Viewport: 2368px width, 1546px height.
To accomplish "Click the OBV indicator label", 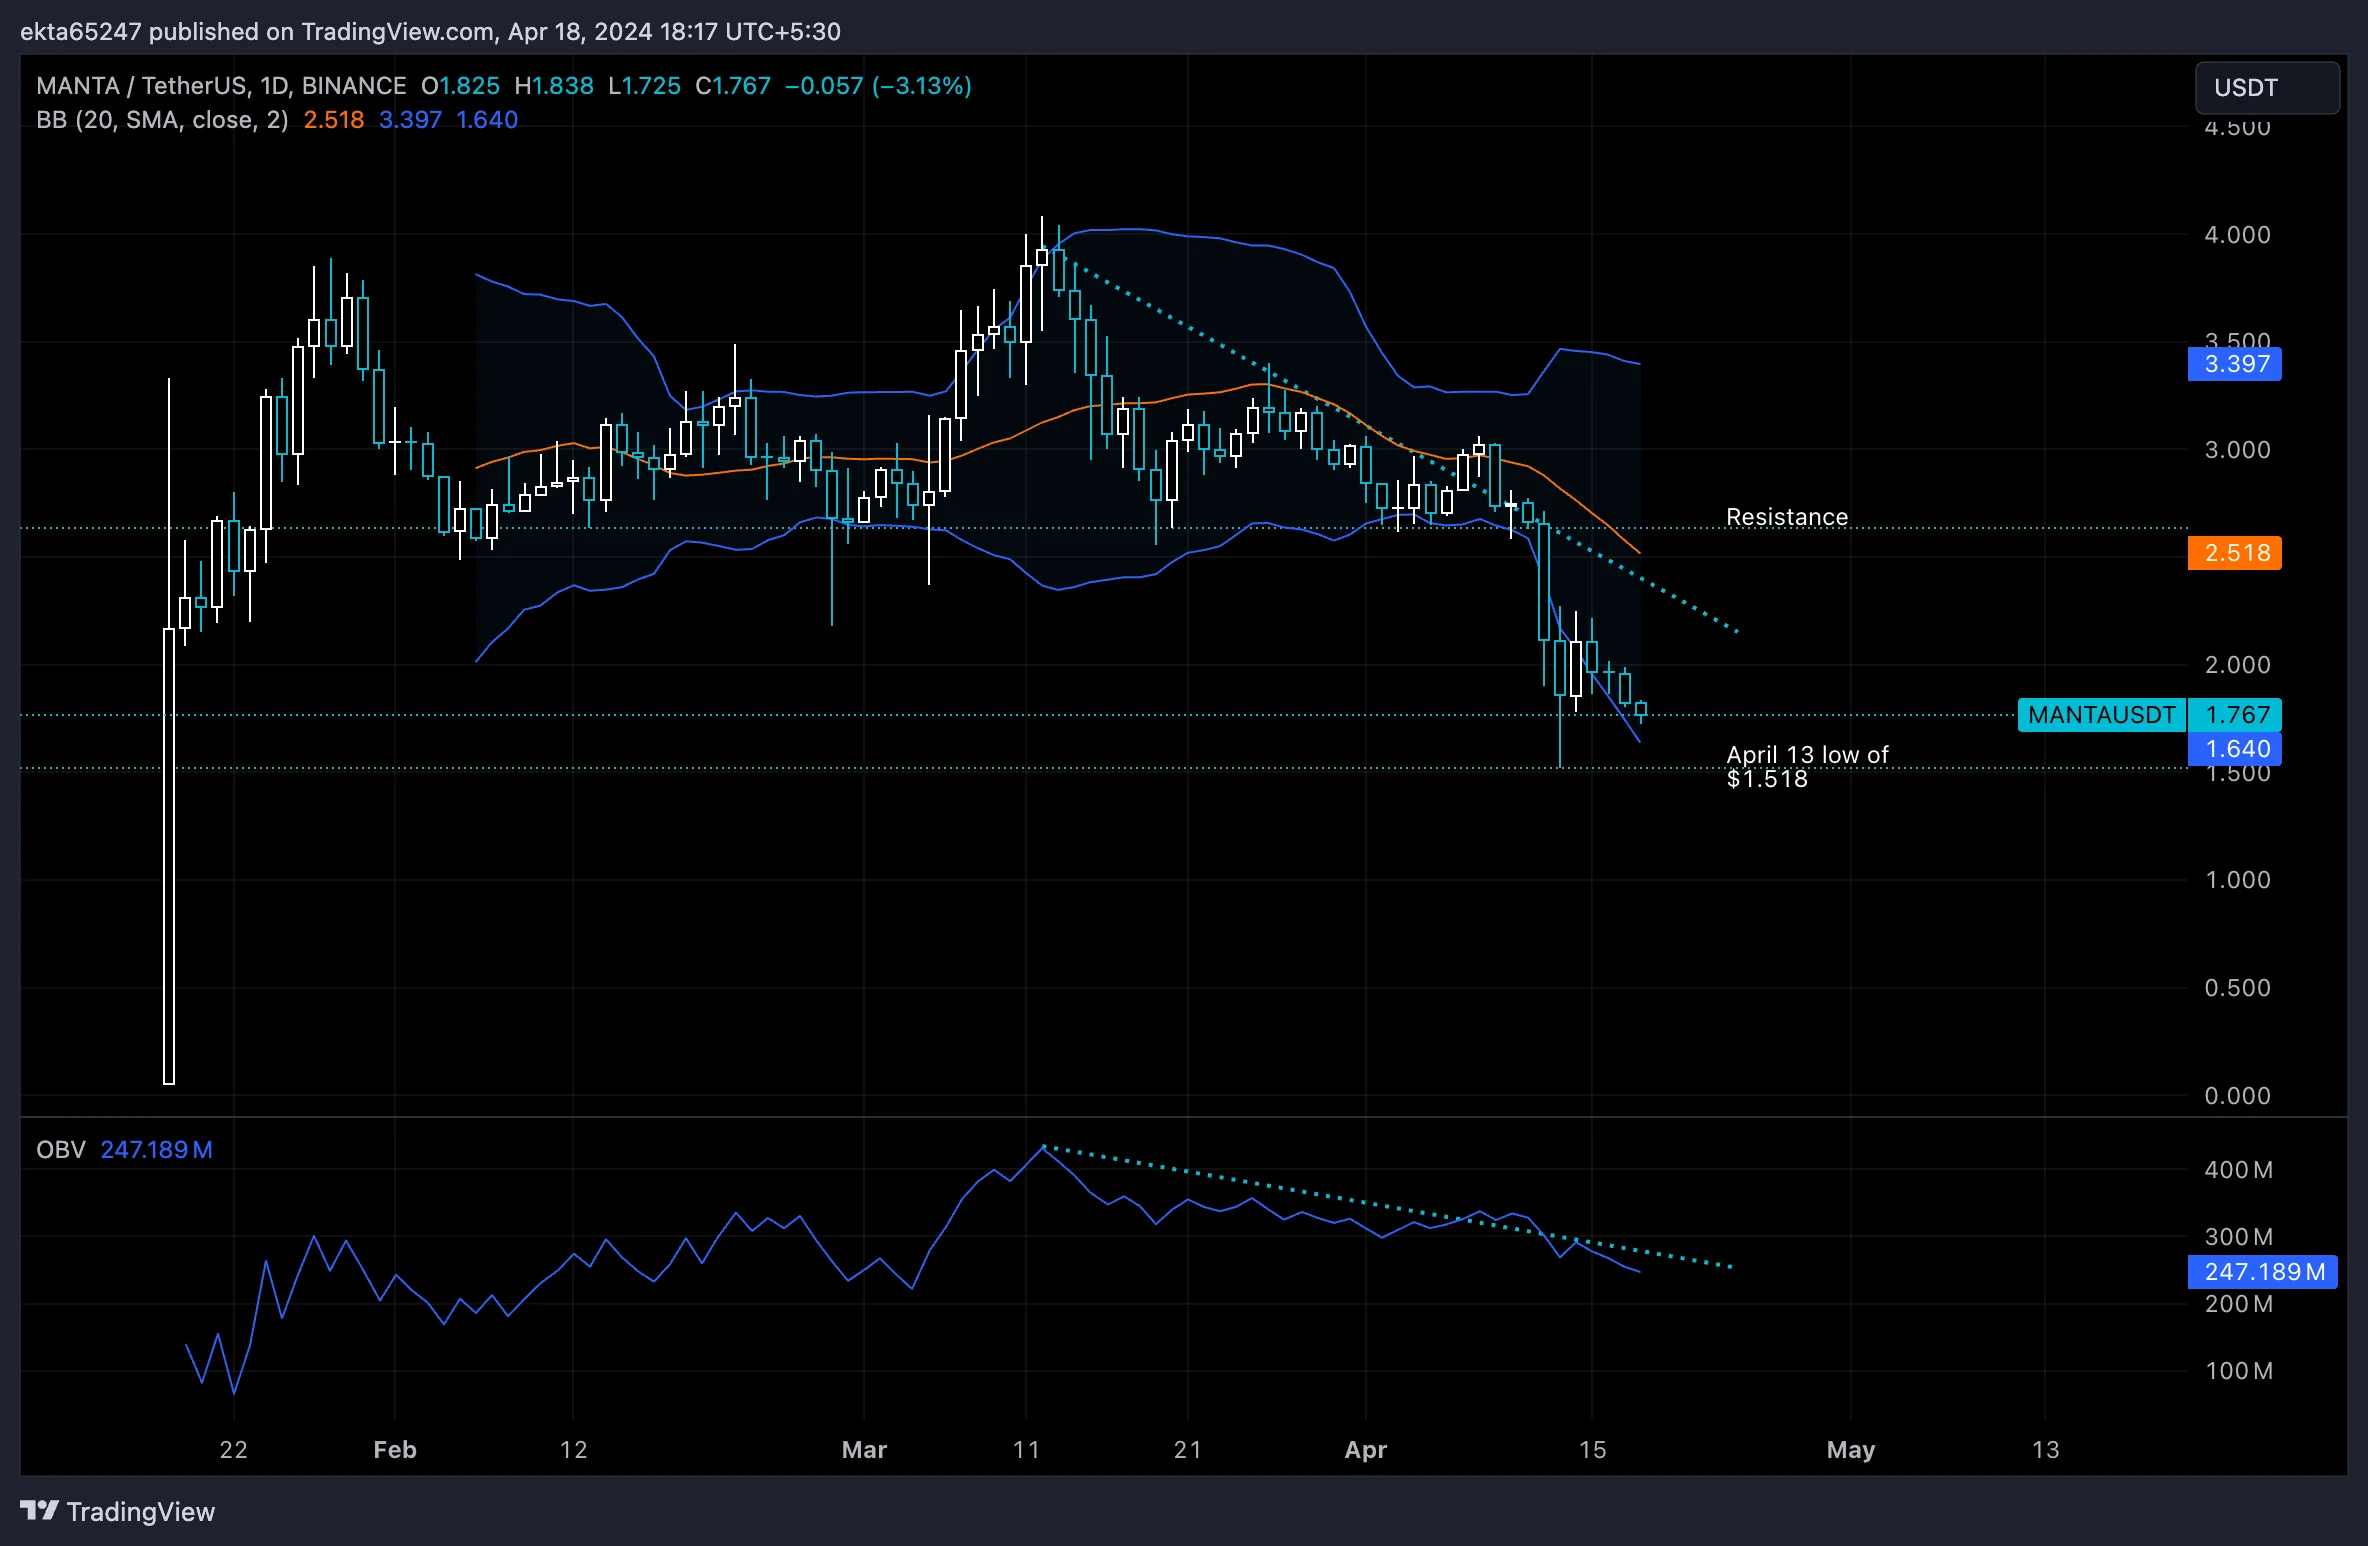I will coord(60,1150).
